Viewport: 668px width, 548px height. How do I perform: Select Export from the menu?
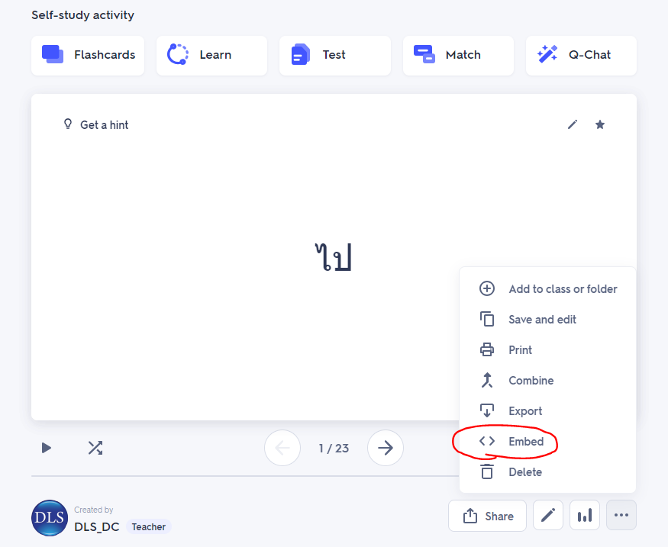click(548, 411)
